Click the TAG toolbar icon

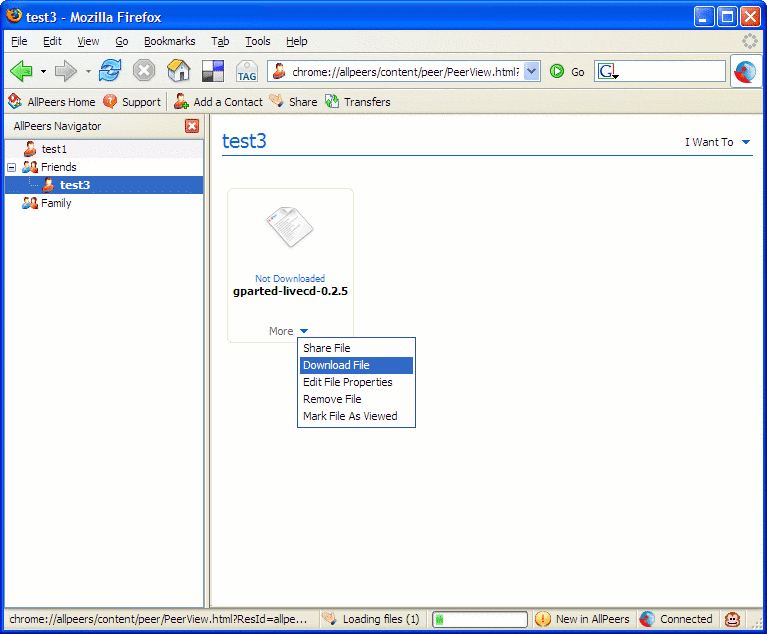[x=247, y=71]
